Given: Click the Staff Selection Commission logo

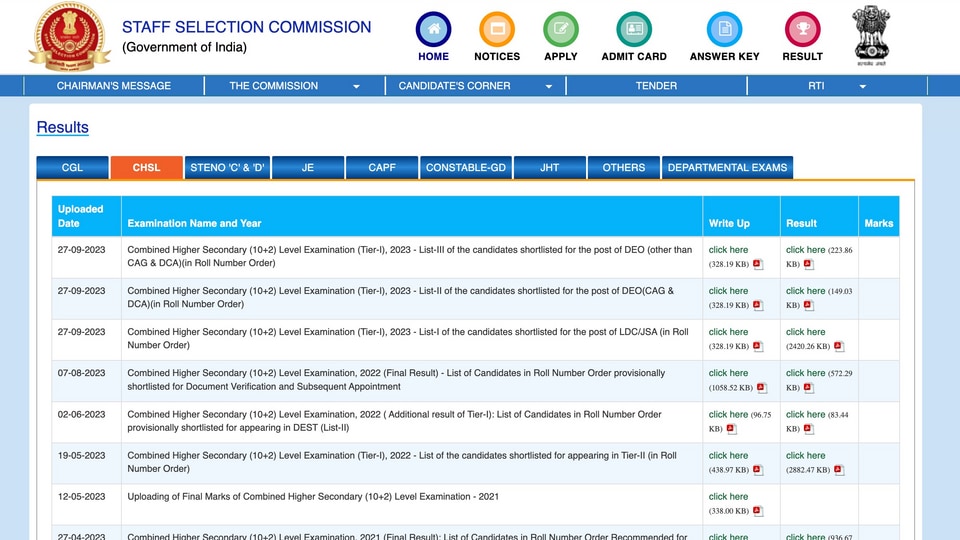Looking at the screenshot, I should point(69,36).
